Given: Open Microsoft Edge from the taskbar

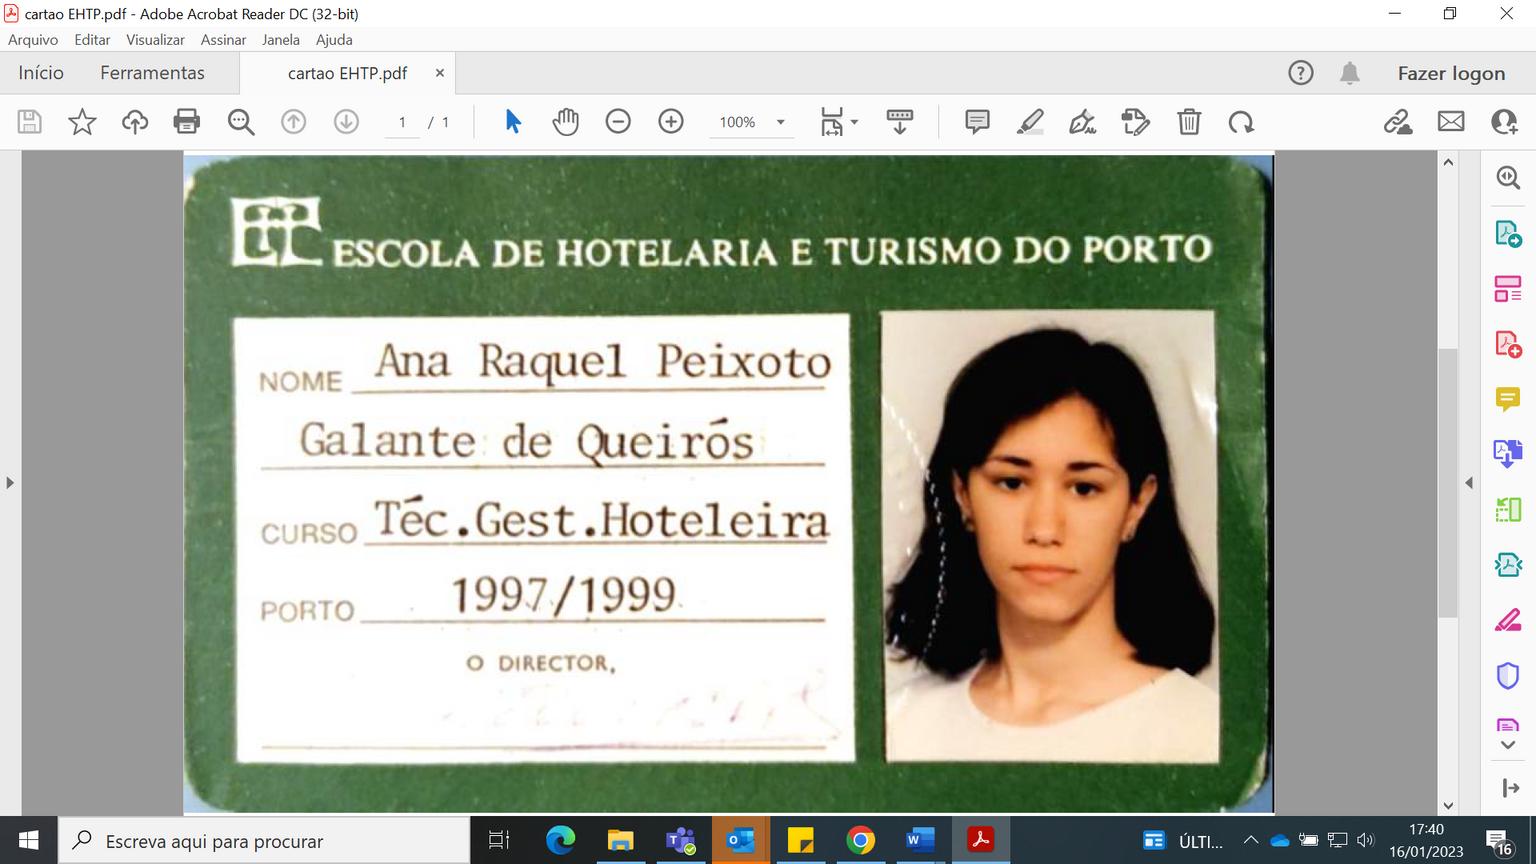Looking at the screenshot, I should (x=560, y=840).
